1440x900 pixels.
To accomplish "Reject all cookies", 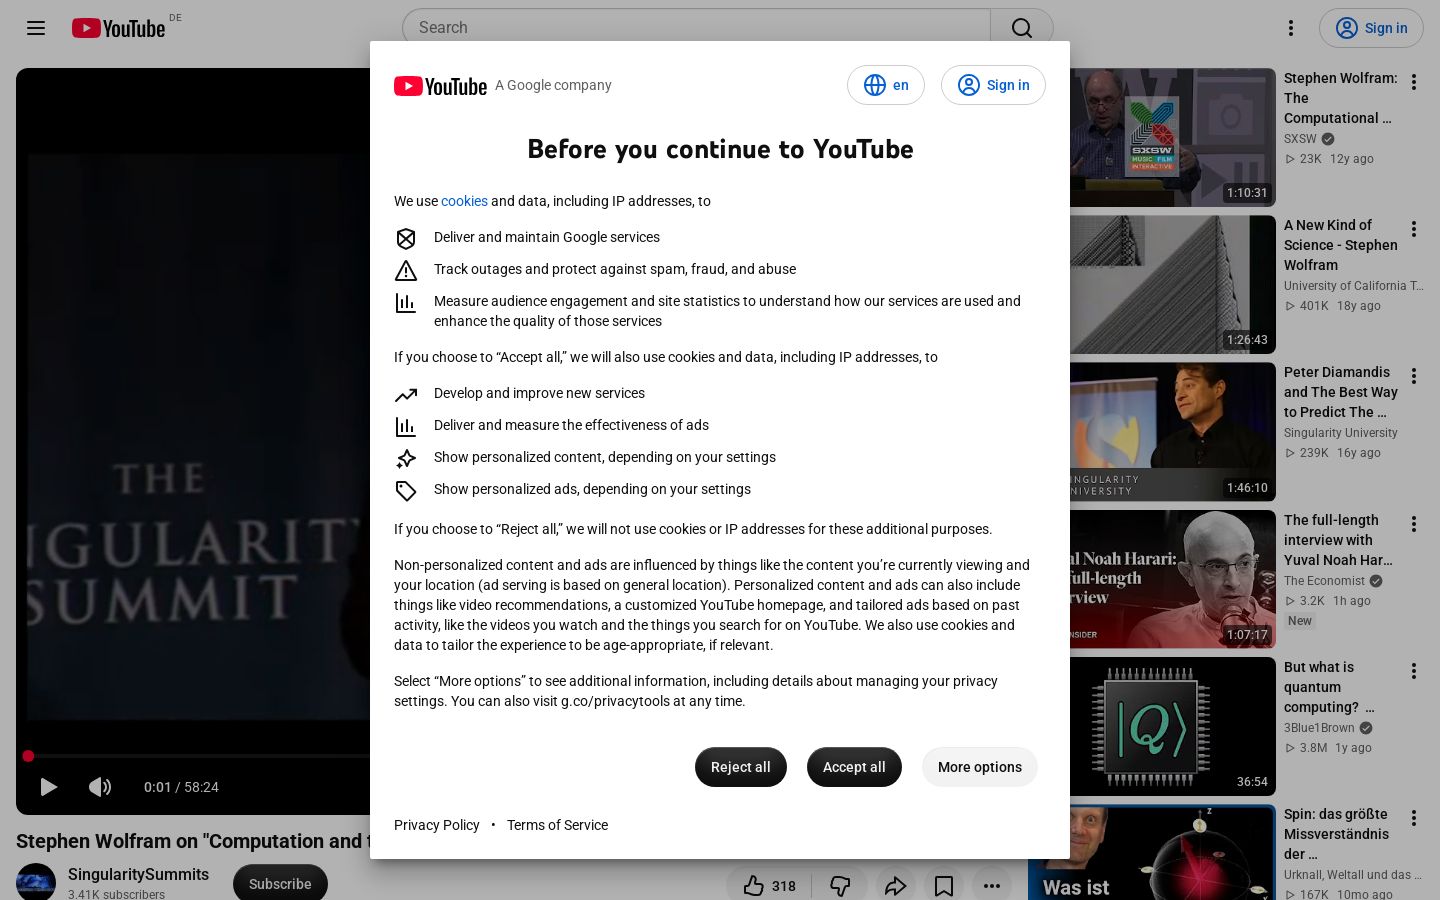I will (741, 767).
